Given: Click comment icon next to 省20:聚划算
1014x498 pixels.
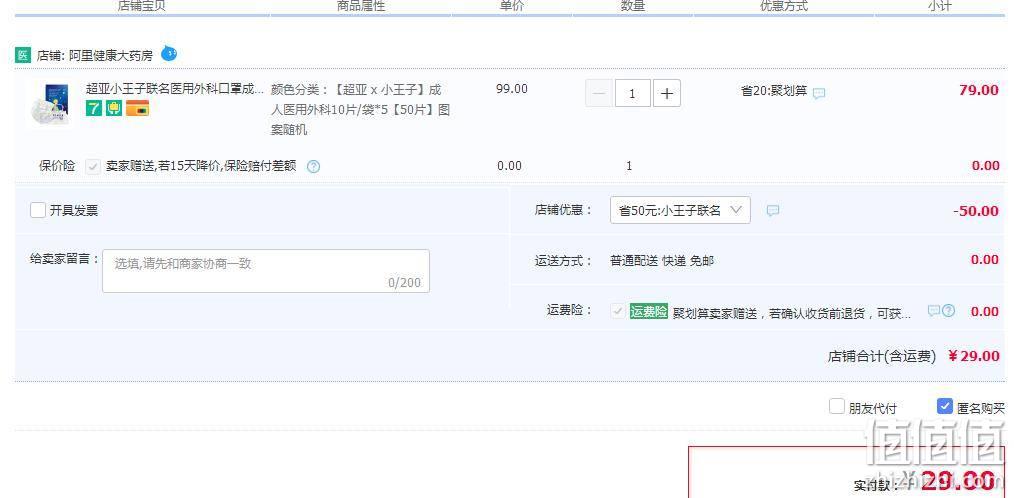Looking at the screenshot, I should pyautogui.click(x=819, y=93).
